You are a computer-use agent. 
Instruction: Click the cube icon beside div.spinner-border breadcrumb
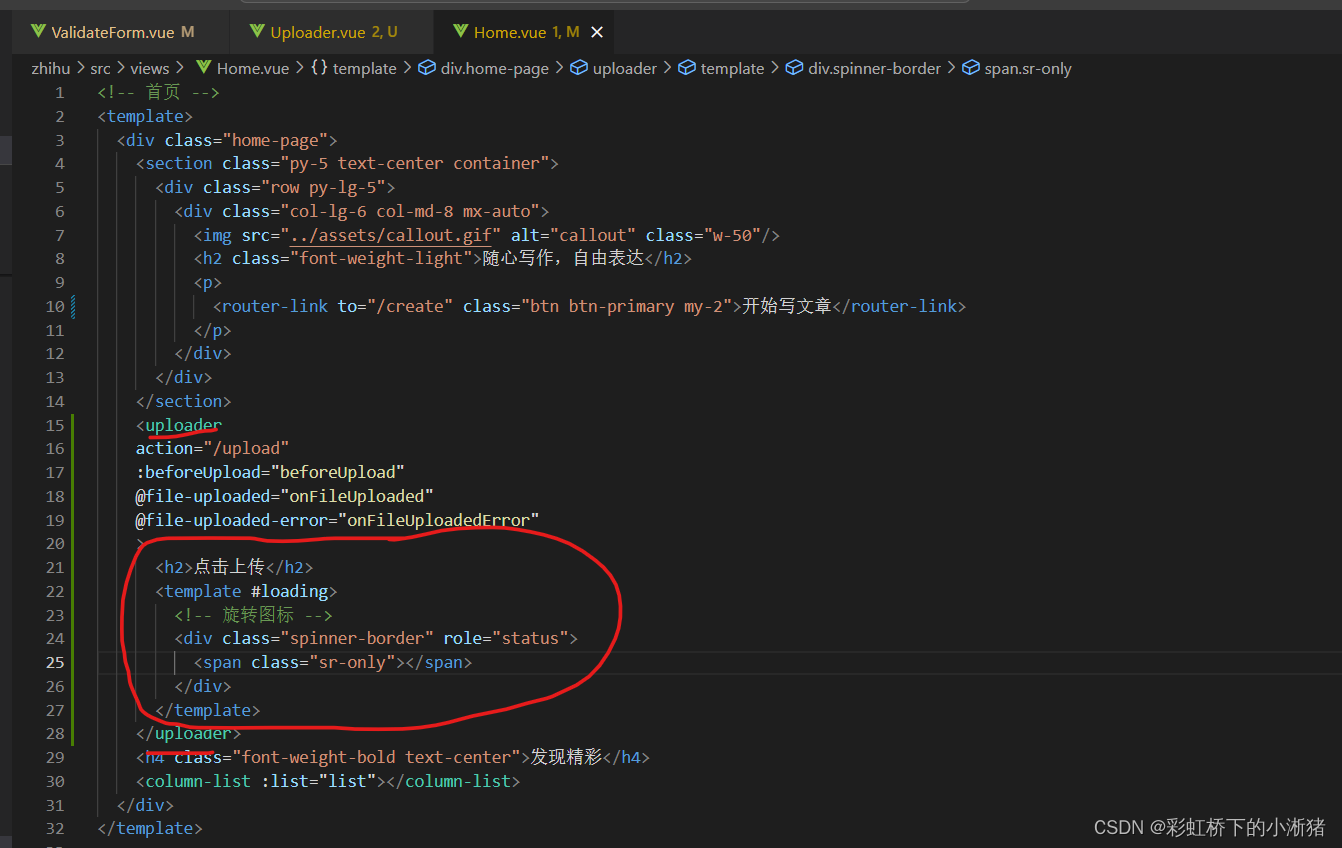(x=795, y=69)
